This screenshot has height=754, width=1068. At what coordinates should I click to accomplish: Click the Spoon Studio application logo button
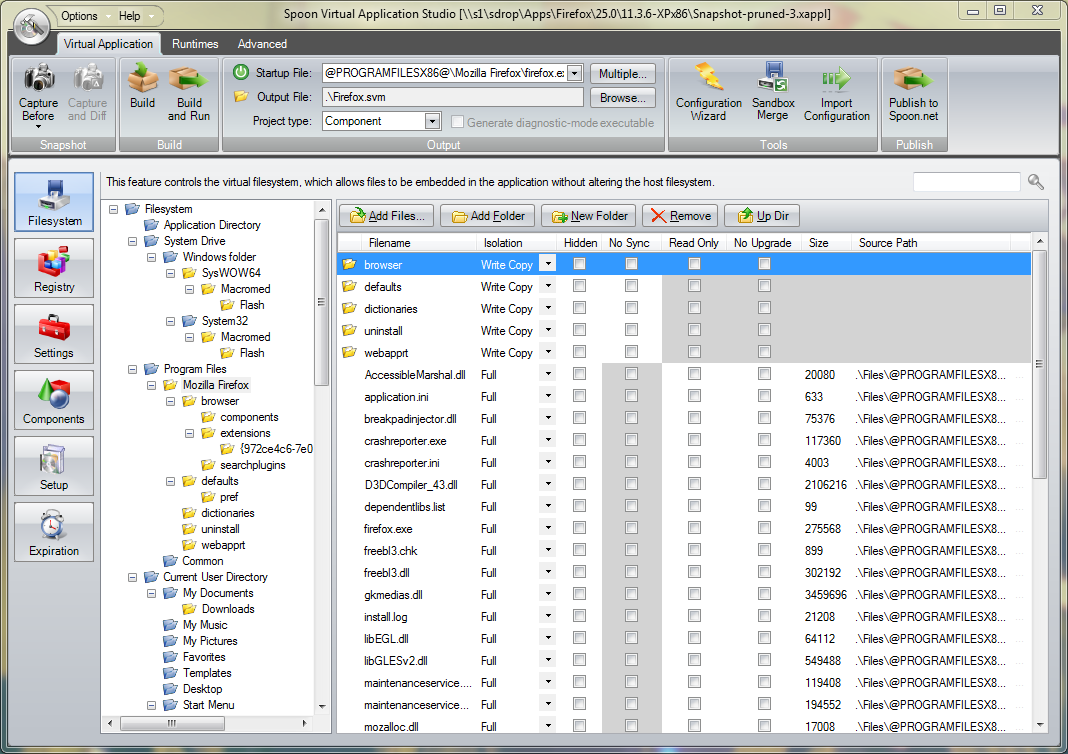[31, 26]
